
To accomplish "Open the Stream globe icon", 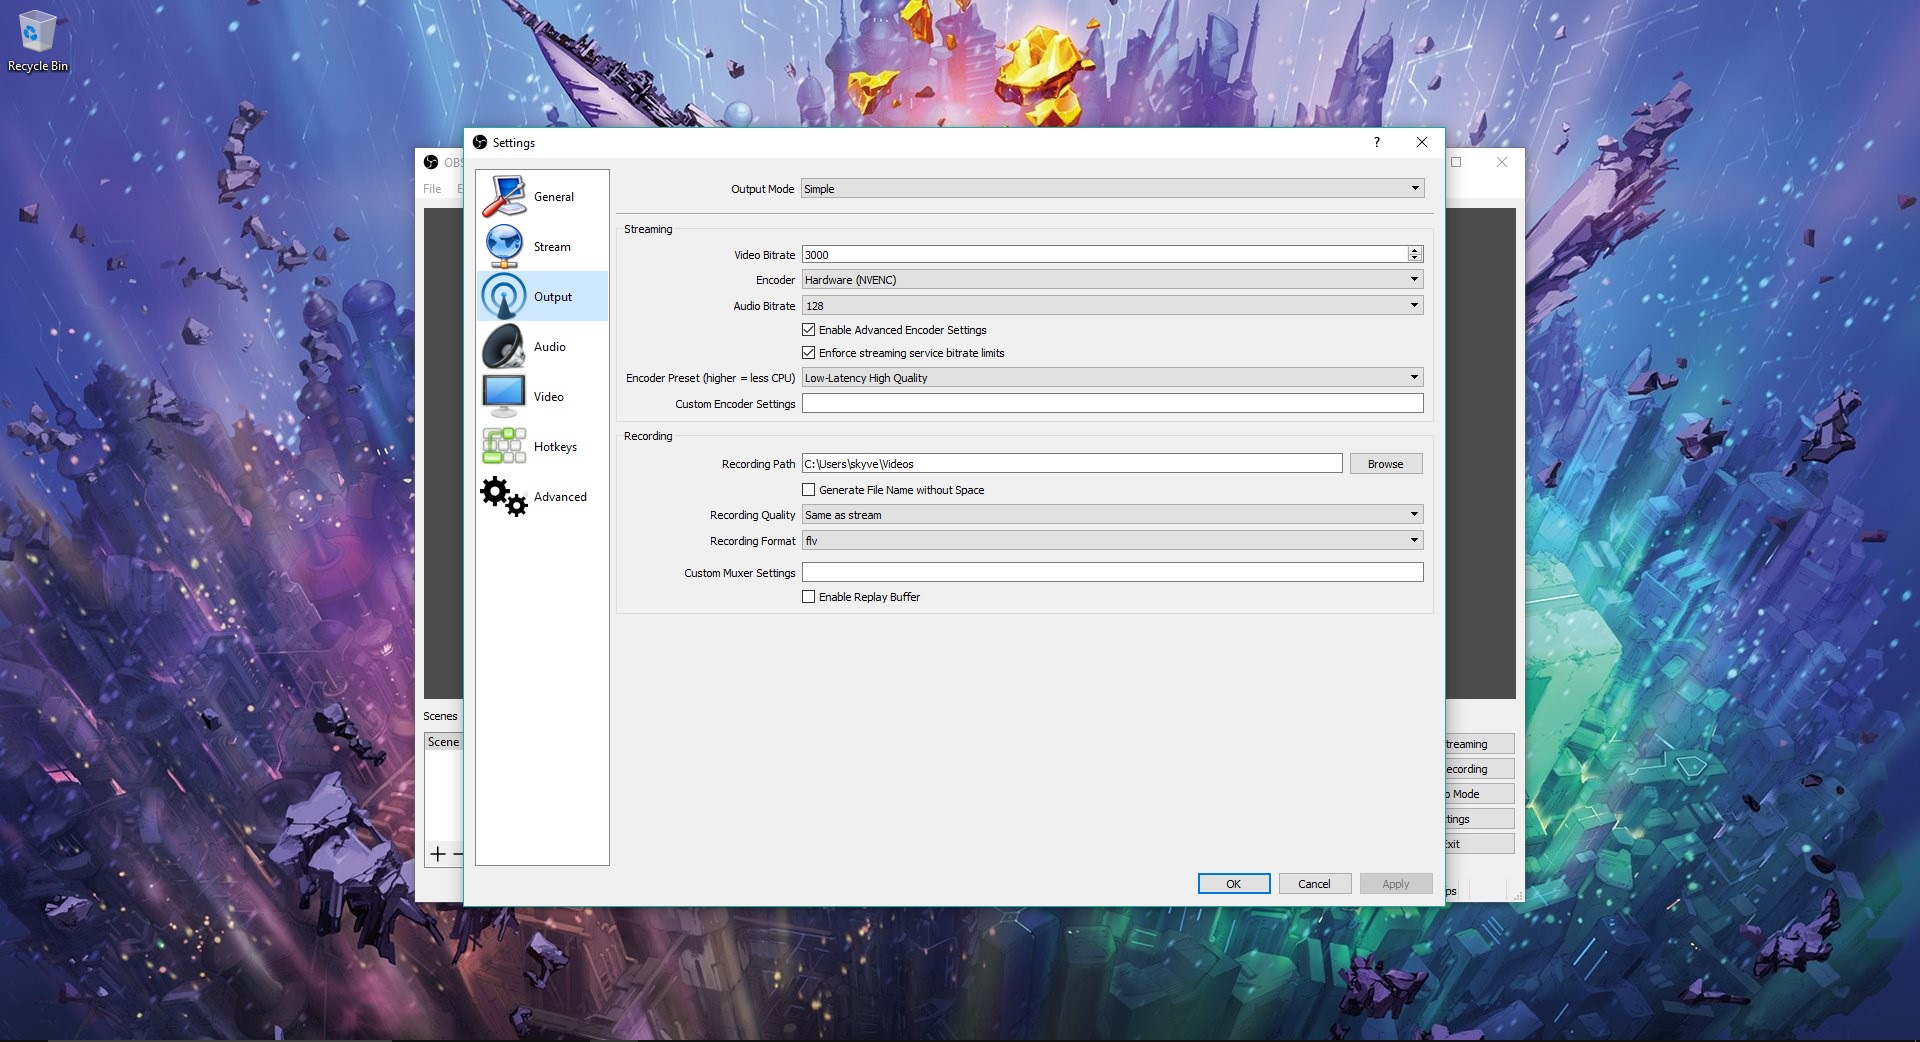I will 504,246.
